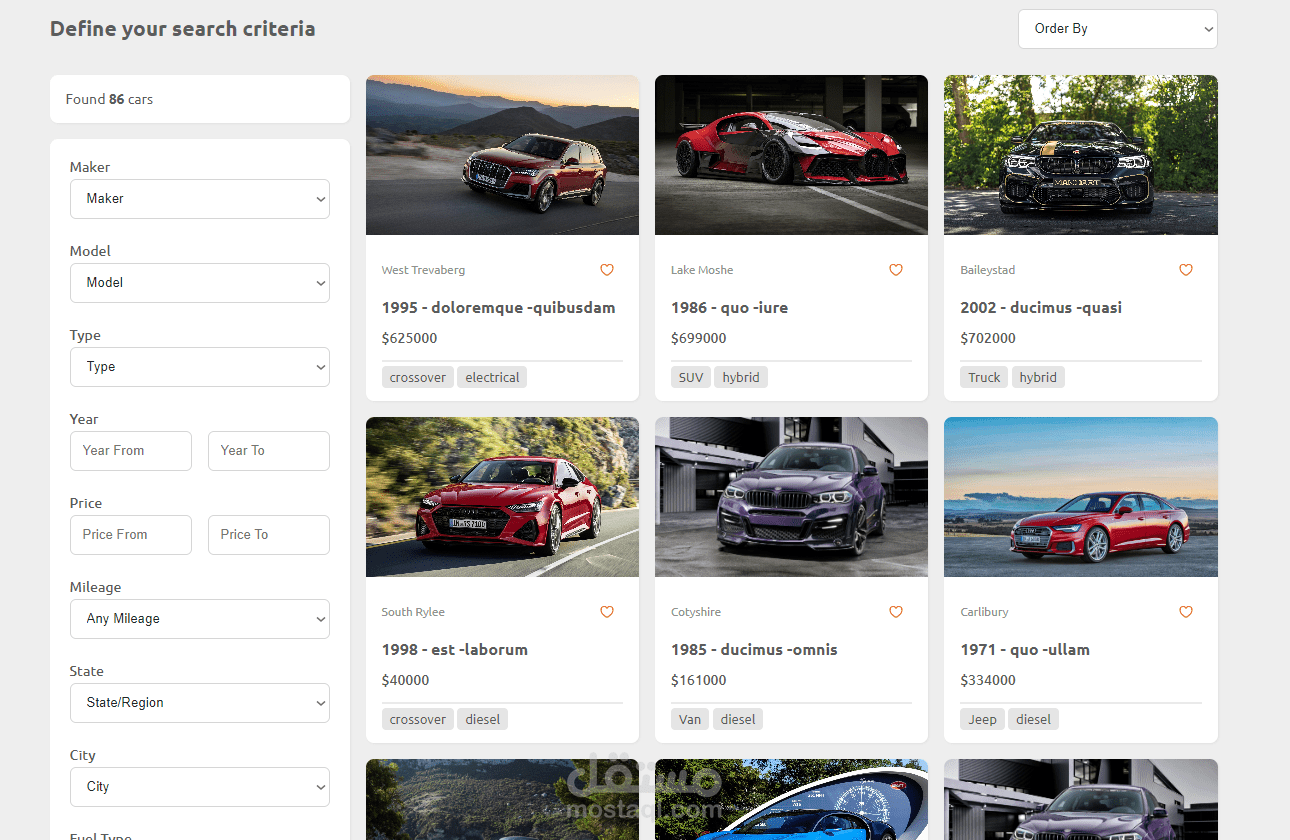Click the Price From input field
1290x840 pixels.
(x=131, y=535)
